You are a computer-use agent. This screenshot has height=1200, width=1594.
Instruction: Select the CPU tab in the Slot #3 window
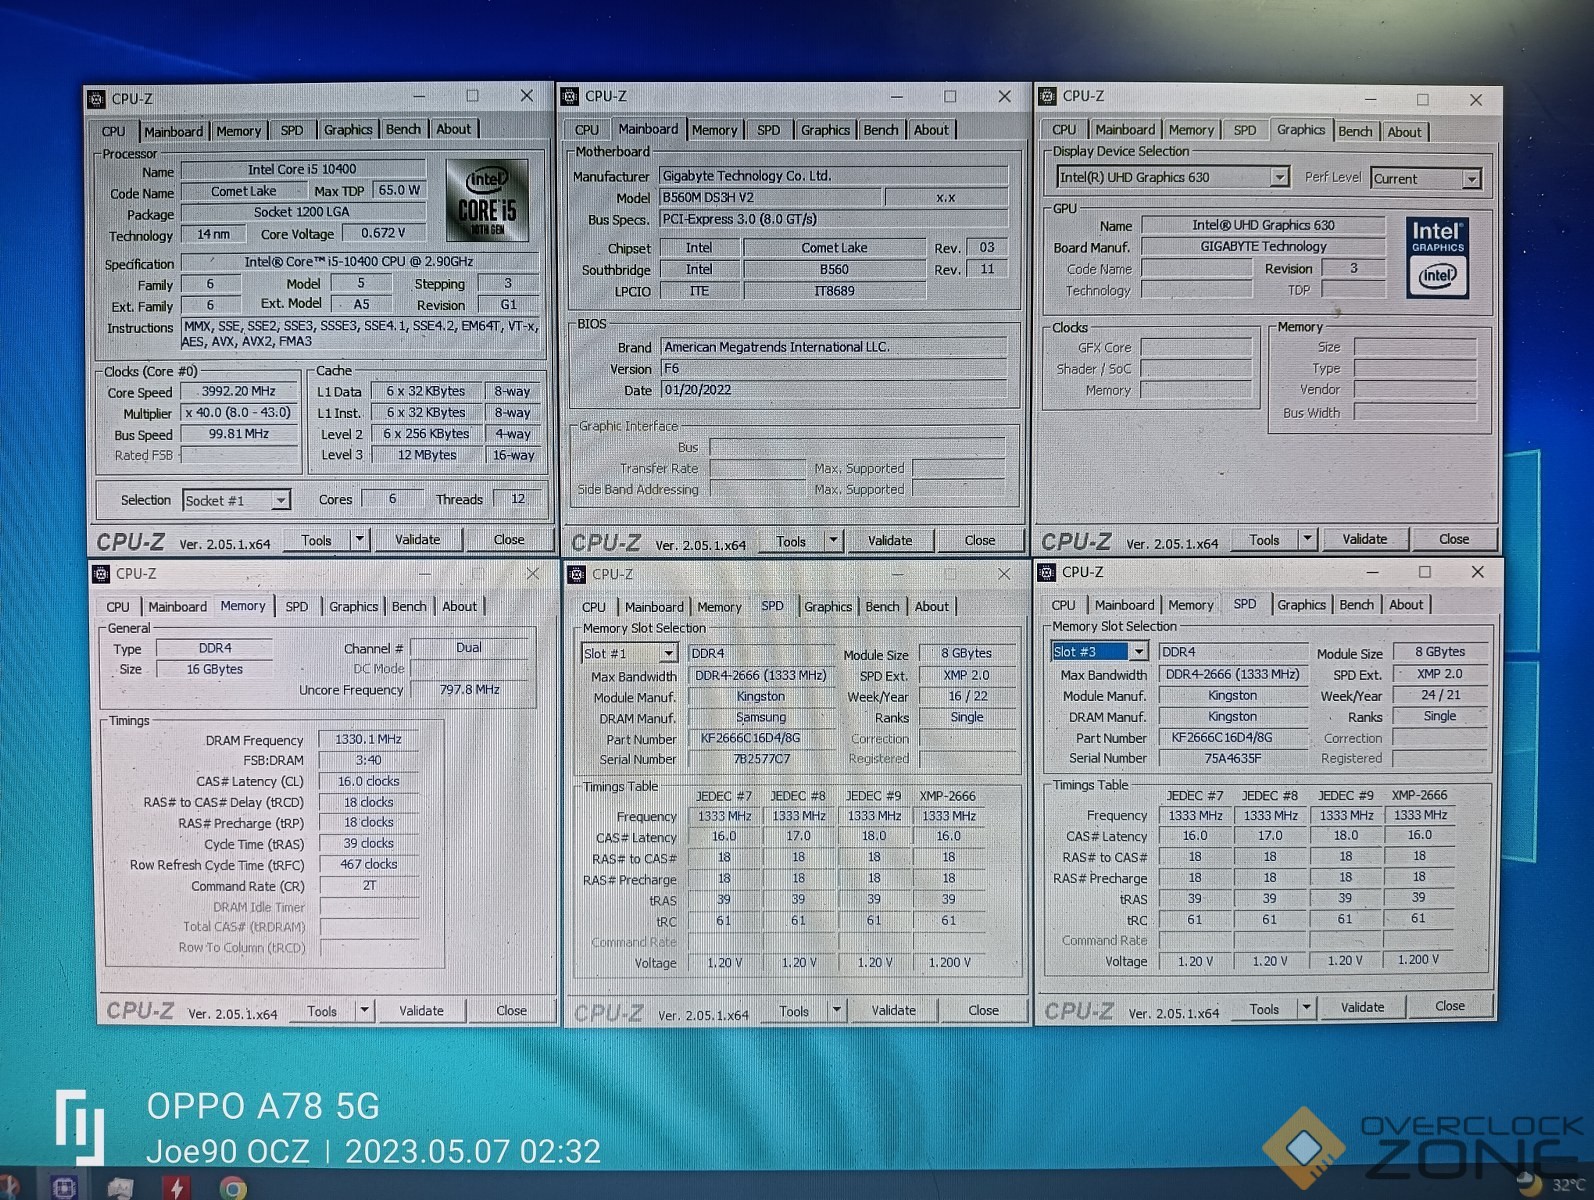(1064, 605)
